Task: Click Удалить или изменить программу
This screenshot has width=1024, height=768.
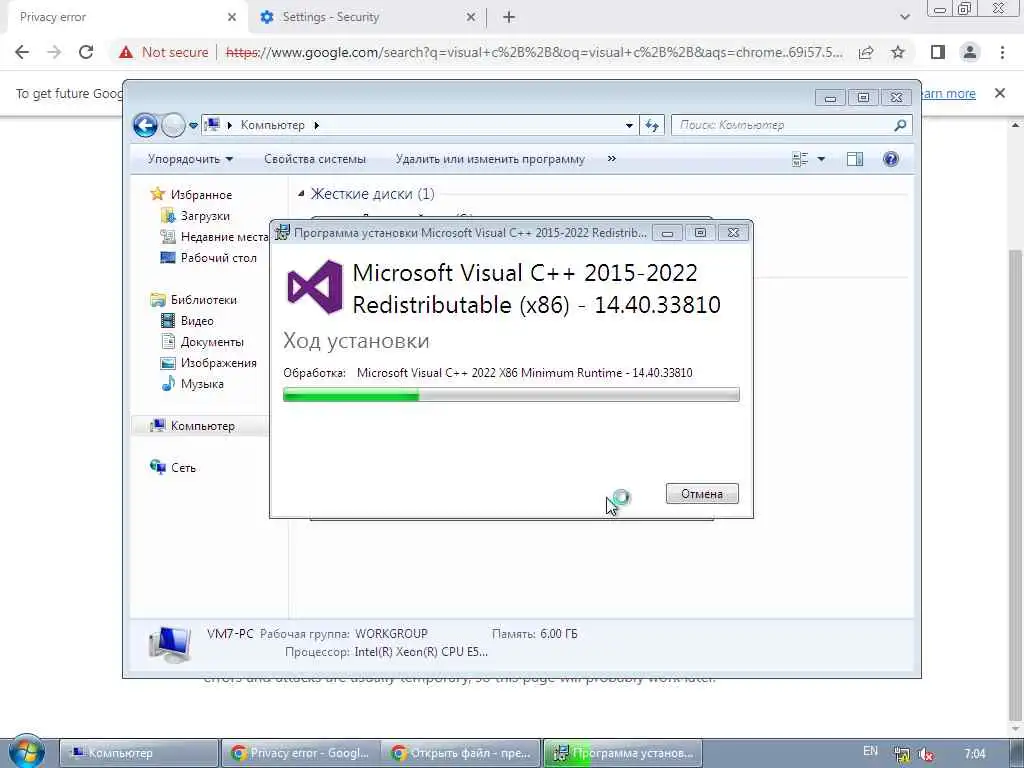Action: point(490,159)
